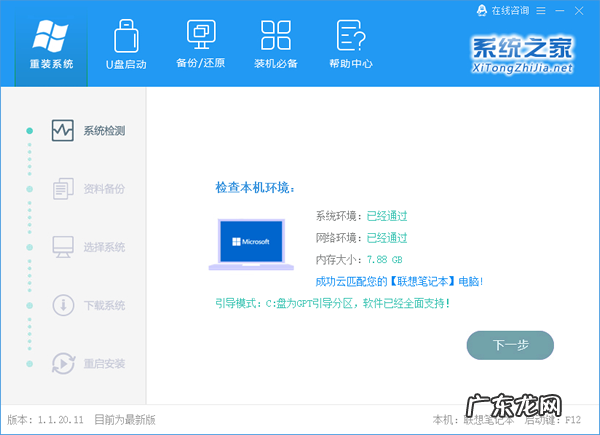Click the 下载系统 download icon

[63, 305]
